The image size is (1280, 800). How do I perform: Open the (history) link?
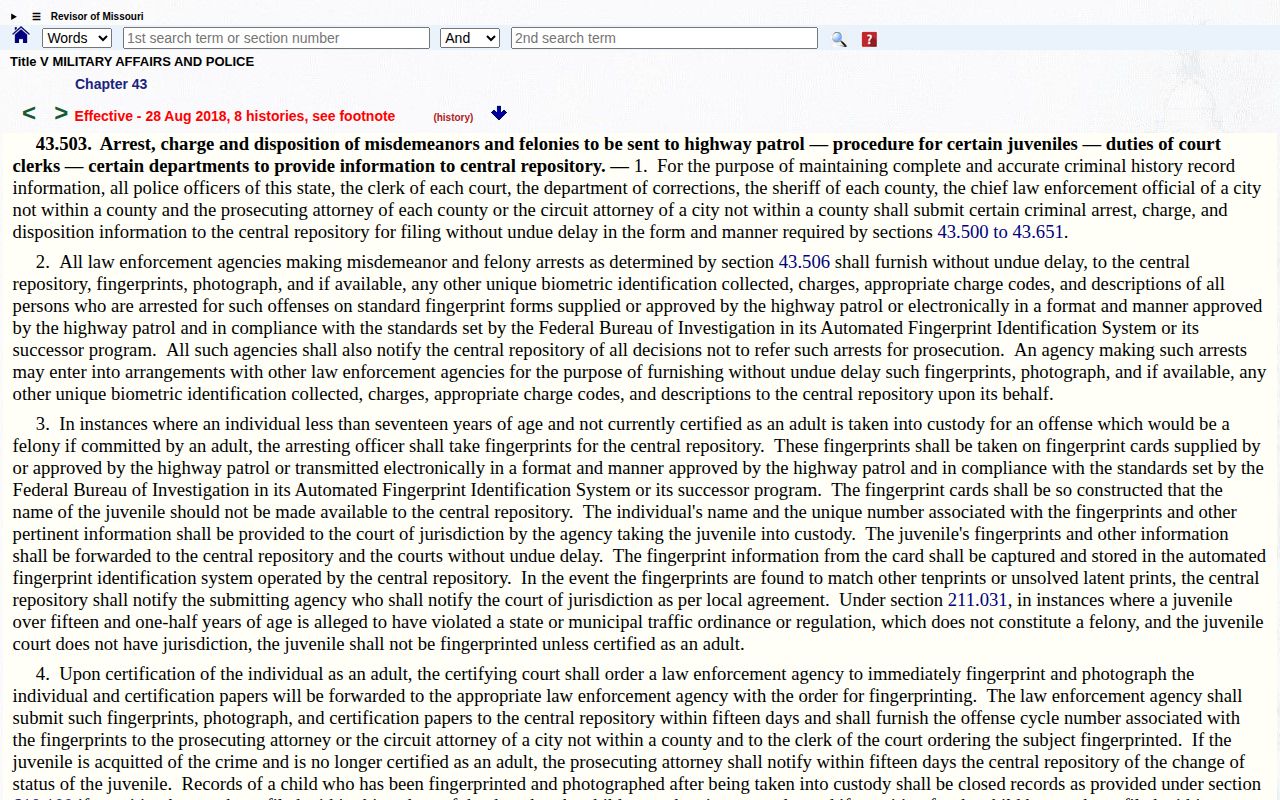[x=453, y=117]
